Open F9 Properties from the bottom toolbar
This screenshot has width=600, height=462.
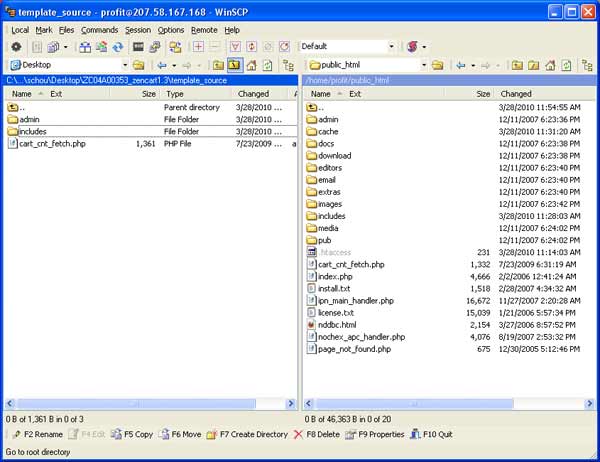[375, 435]
